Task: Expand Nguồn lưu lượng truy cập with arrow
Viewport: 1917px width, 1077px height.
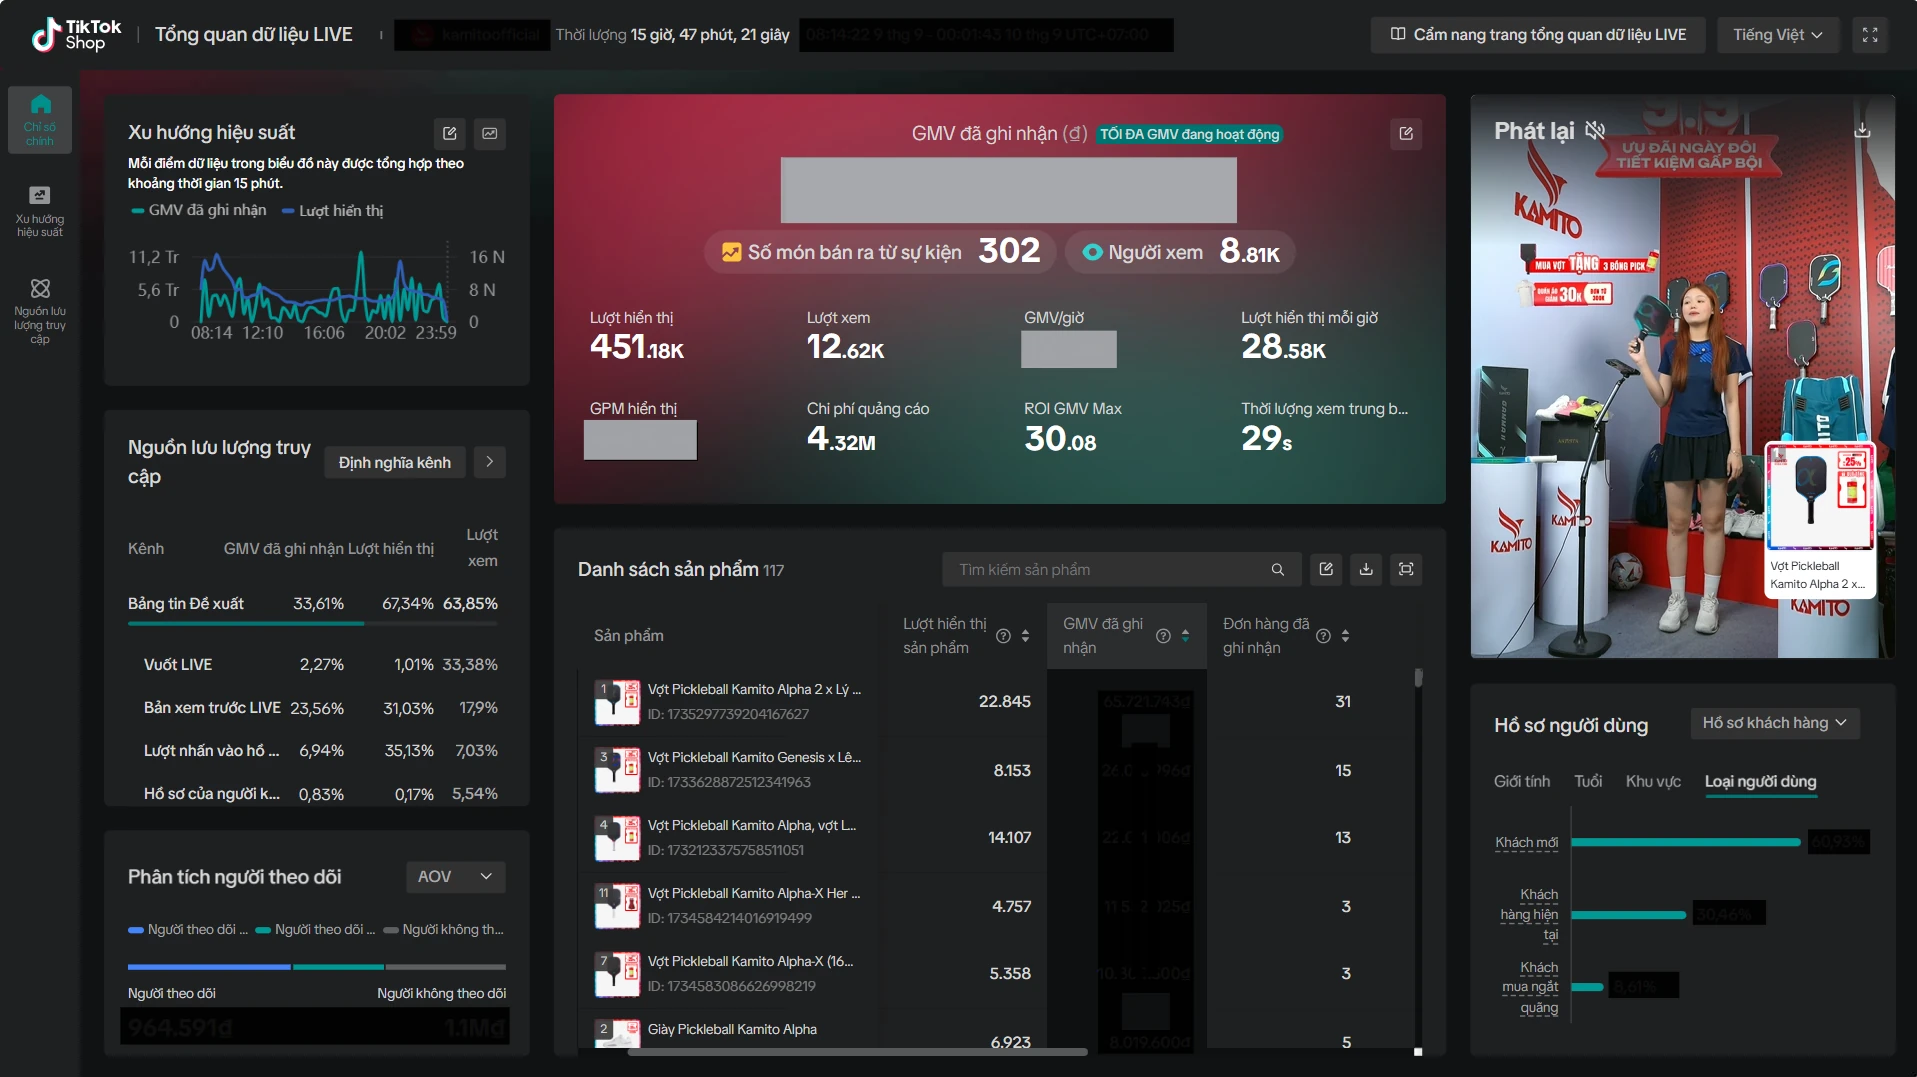Action: 489,462
